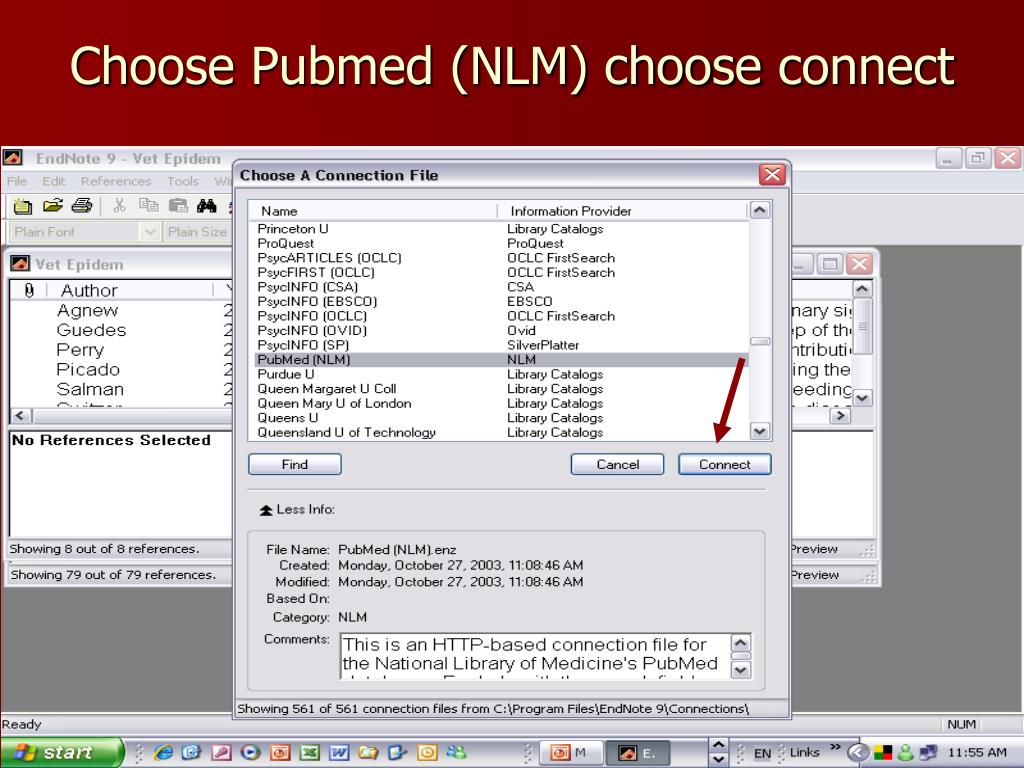This screenshot has height=768, width=1024.
Task: Show hidden tray icons arrow
Action: click(x=858, y=753)
